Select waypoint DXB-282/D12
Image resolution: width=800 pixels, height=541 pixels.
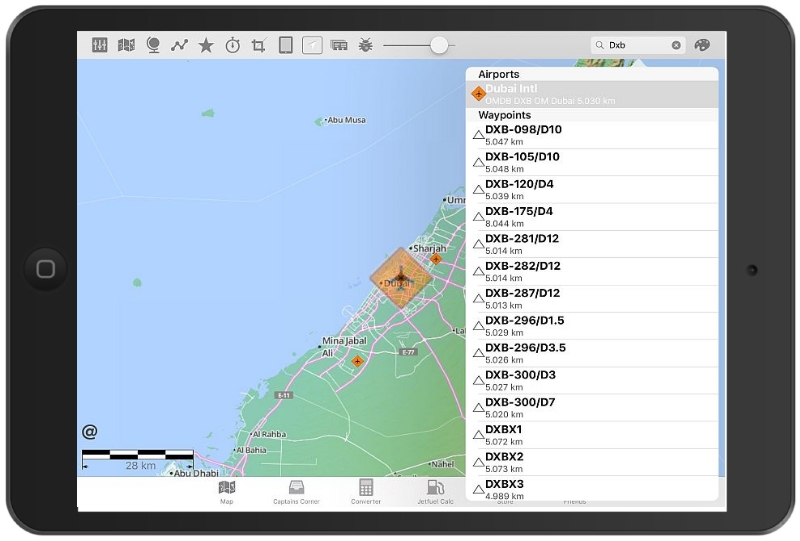click(x=592, y=272)
